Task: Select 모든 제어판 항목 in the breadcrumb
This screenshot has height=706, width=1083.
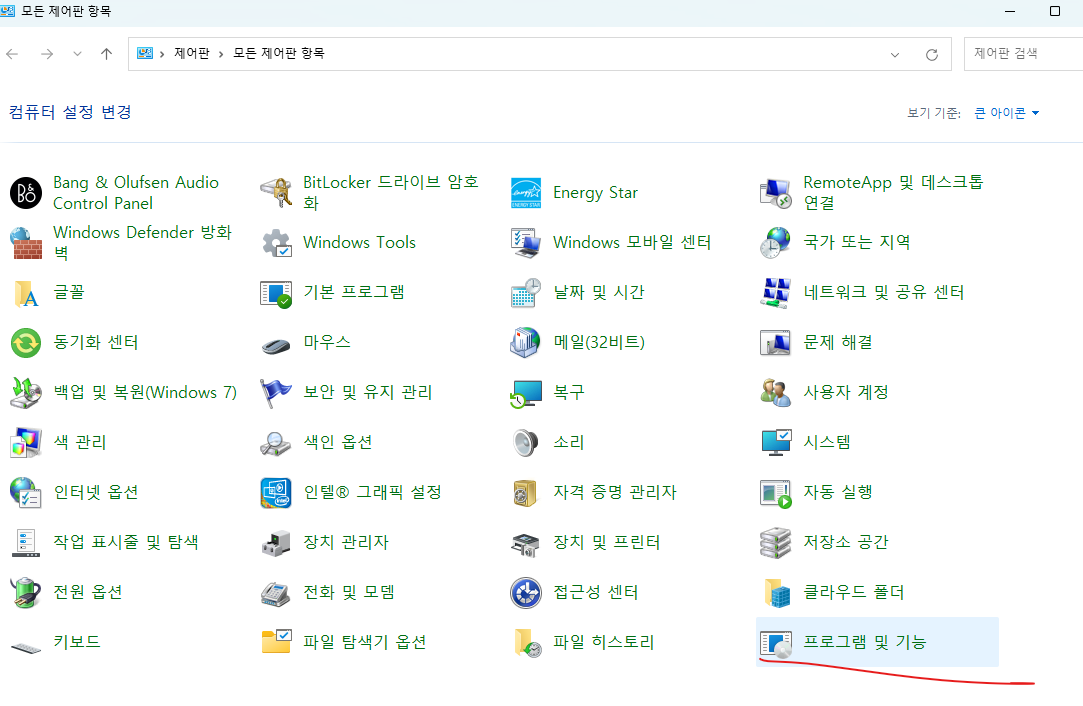Action: [x=275, y=53]
